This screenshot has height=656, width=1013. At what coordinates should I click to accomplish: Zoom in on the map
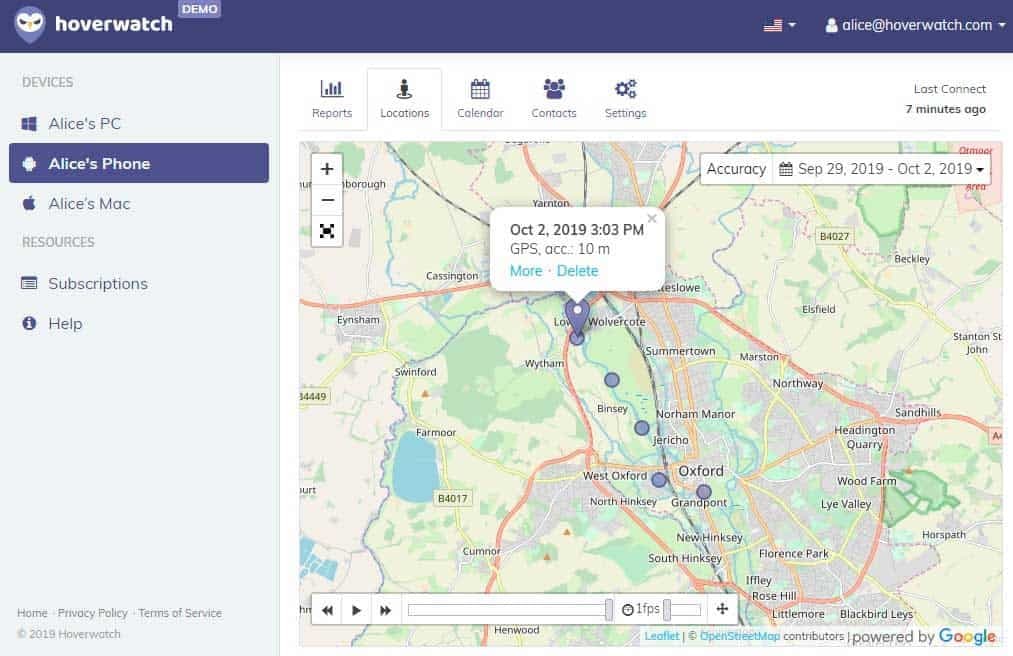click(x=327, y=169)
